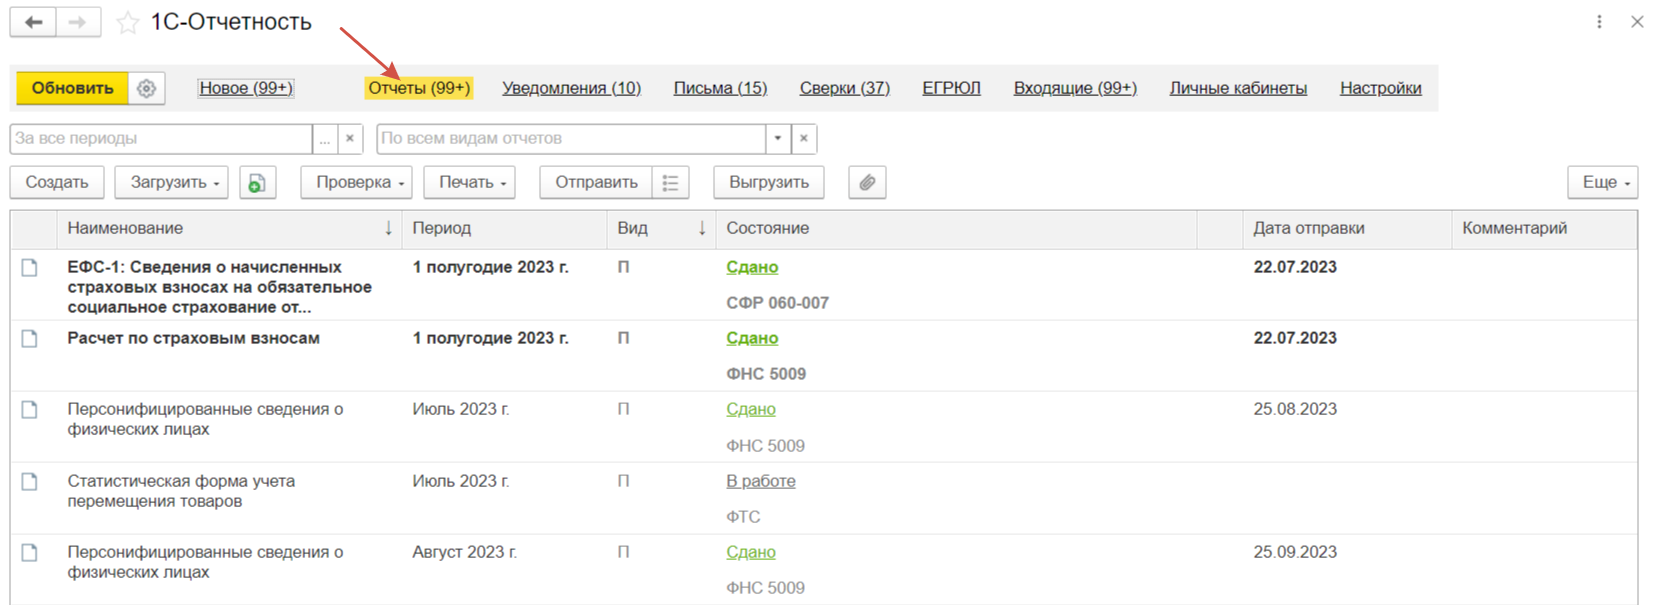
Task: Open the Проверка dropdown menu
Action: point(358,182)
